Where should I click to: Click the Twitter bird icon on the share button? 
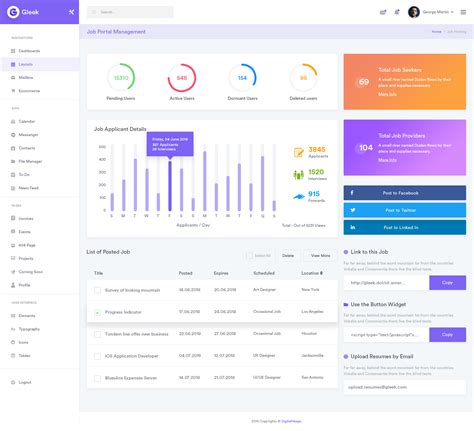coord(353,210)
